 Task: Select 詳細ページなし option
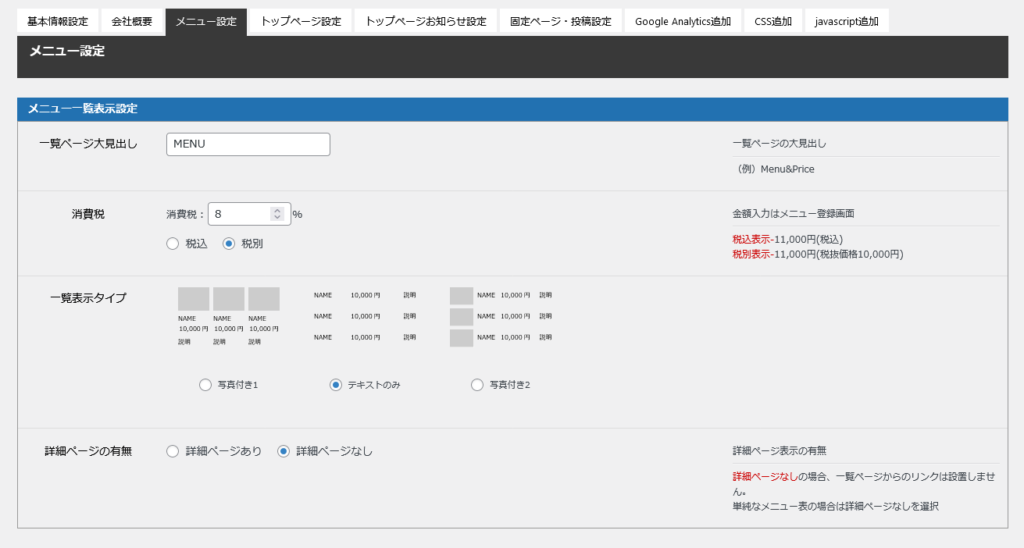(x=284, y=451)
